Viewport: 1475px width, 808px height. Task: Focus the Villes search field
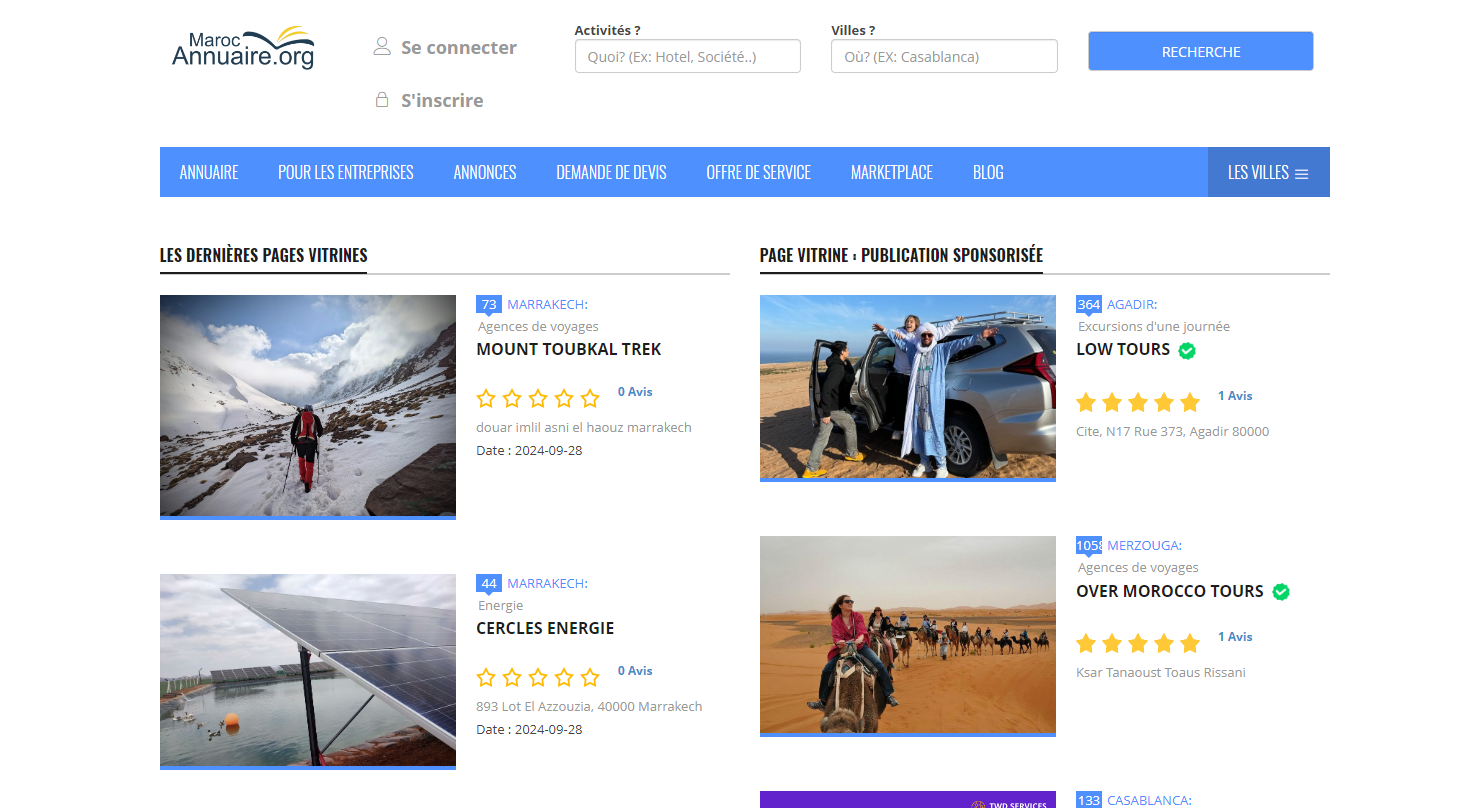pos(944,56)
